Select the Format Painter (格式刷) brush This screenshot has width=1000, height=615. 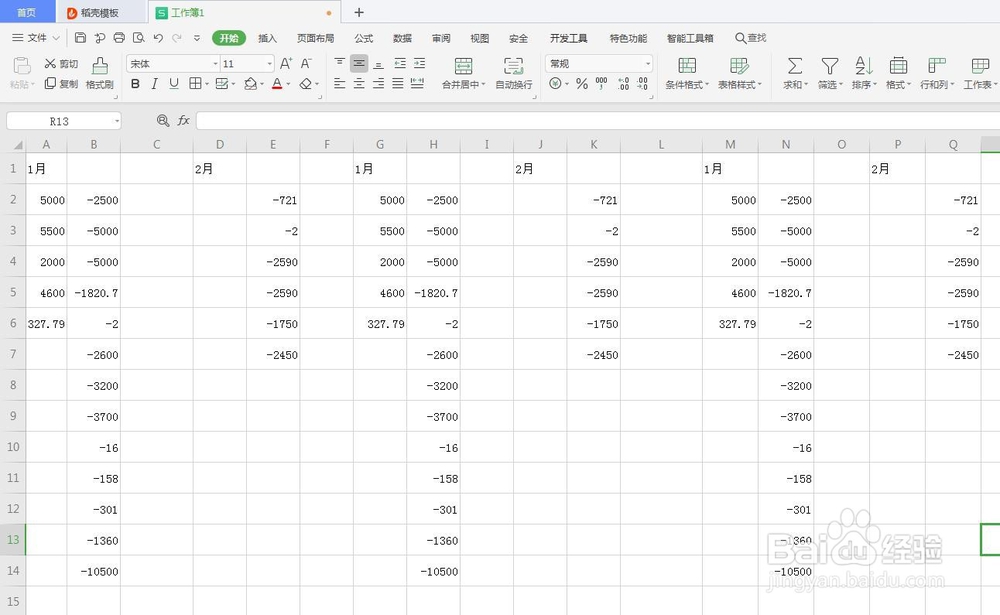point(99,73)
